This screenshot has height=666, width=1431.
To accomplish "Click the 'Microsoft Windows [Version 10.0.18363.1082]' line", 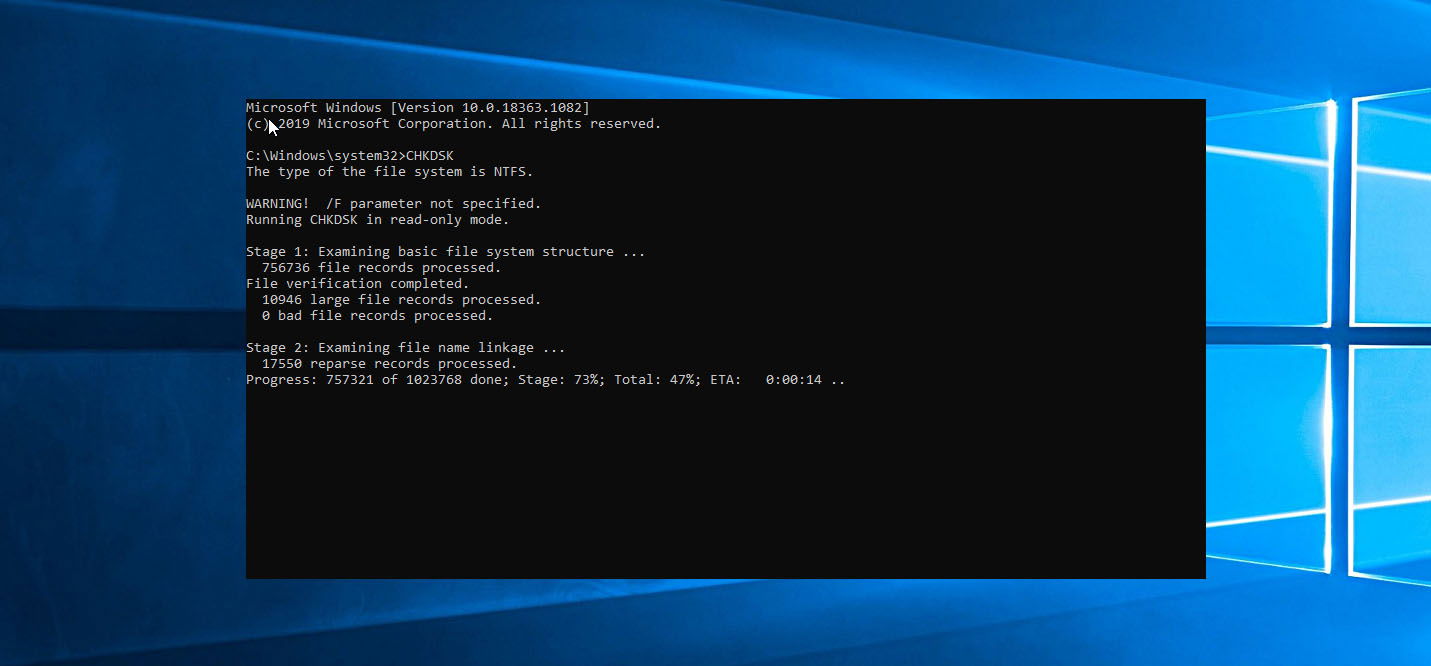I will click(418, 108).
